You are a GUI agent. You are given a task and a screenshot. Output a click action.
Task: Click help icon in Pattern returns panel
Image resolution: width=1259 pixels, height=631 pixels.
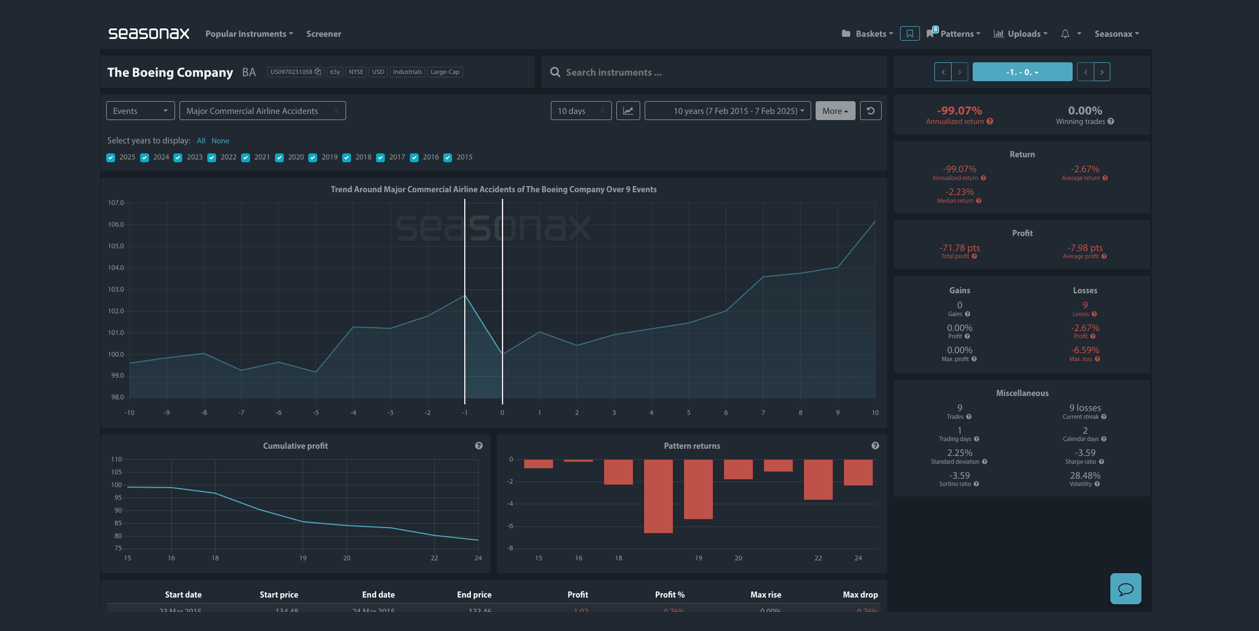coord(875,446)
